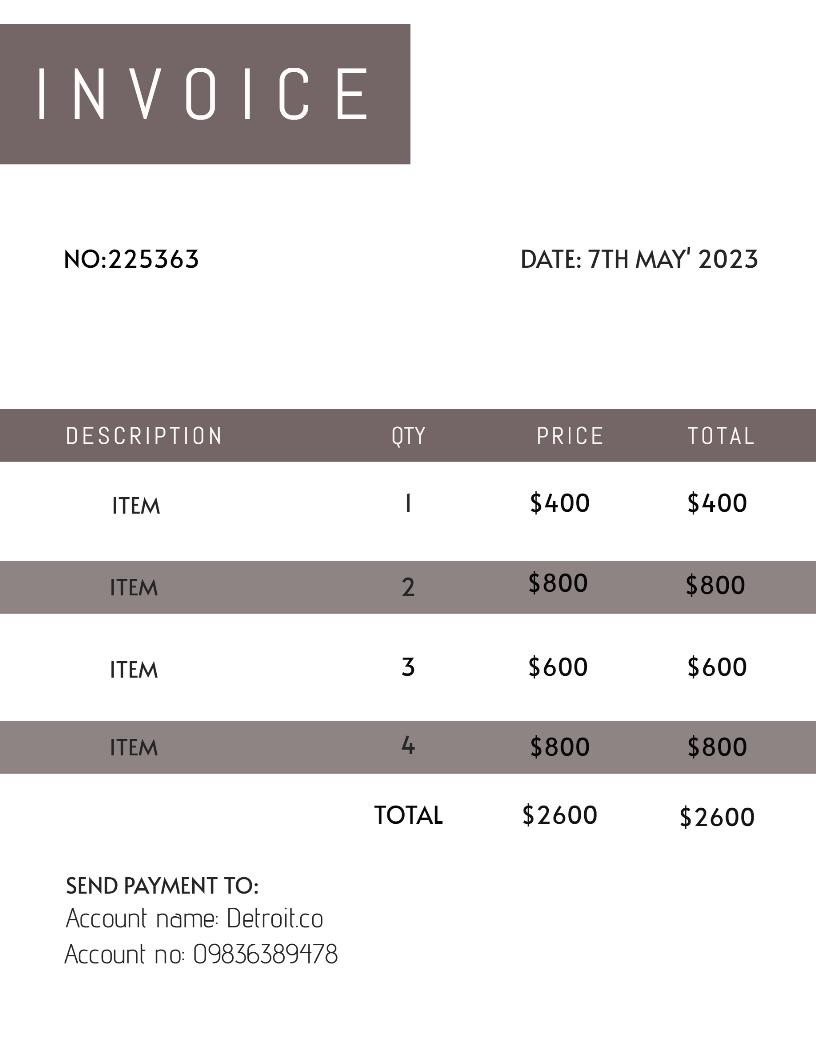The image size is (816, 1056).
Task: Click quantity value 4 in the table
Action: (x=408, y=746)
